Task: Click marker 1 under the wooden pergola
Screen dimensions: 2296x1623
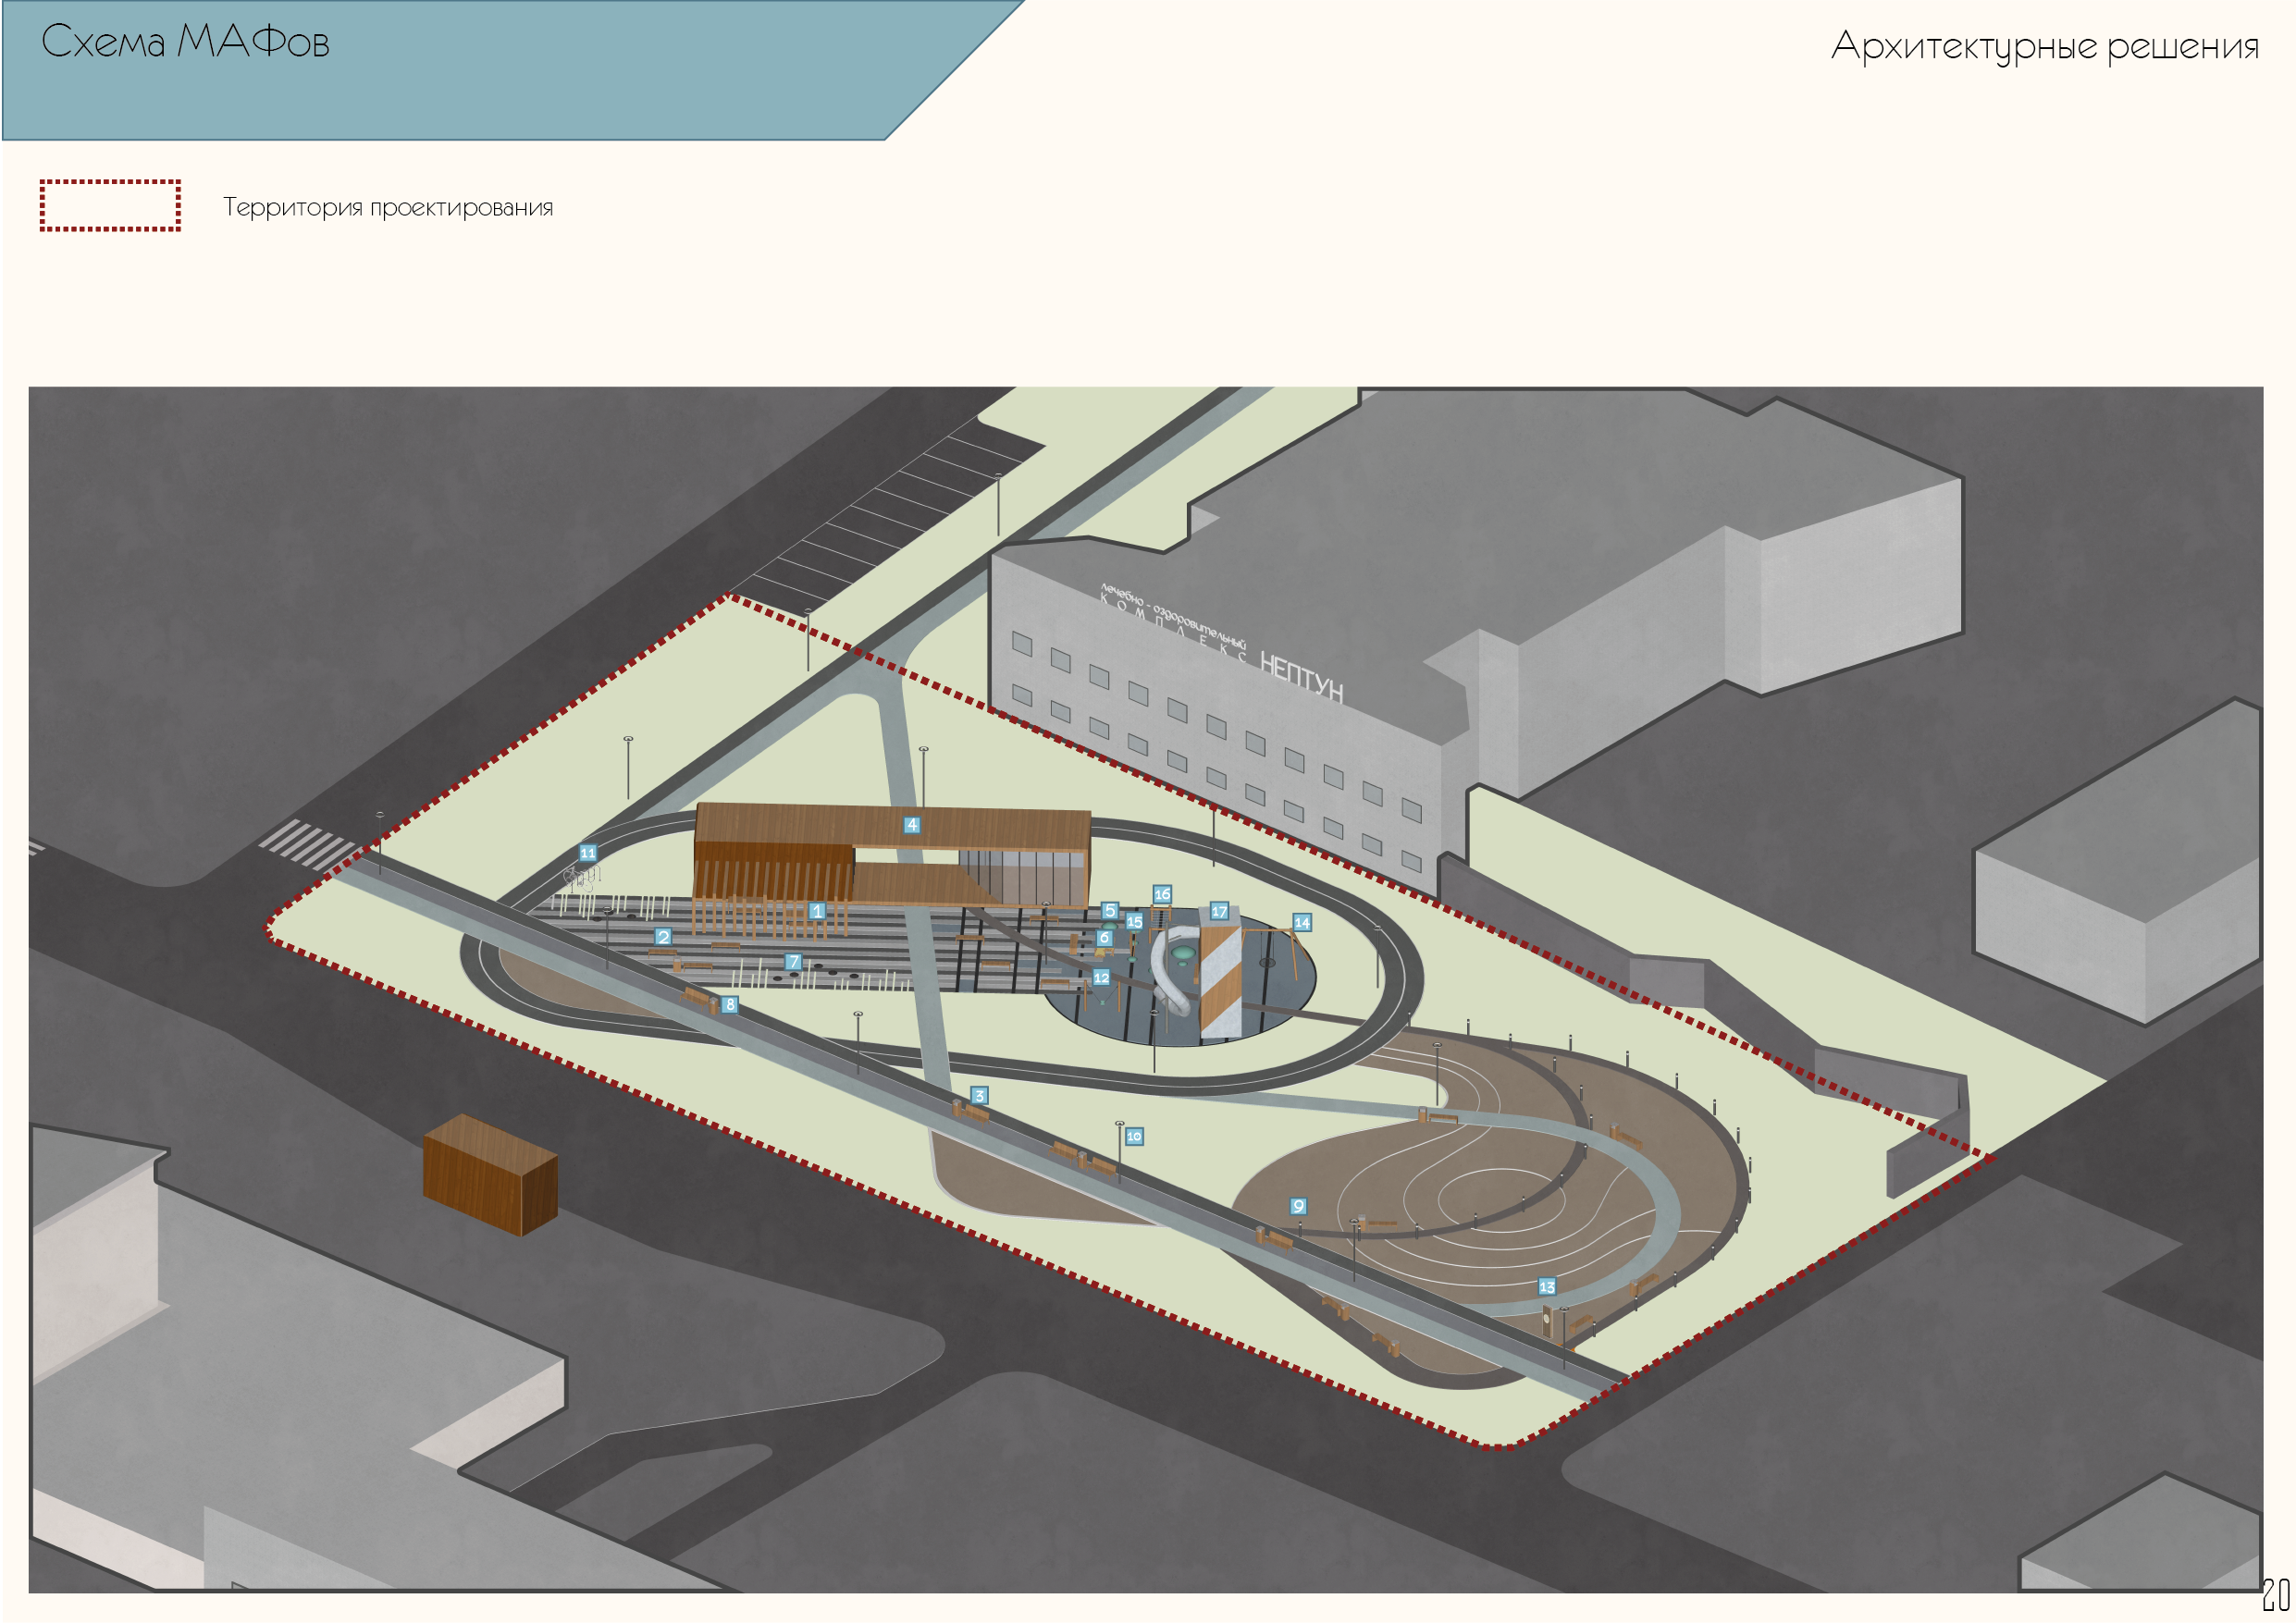Action: (817, 911)
